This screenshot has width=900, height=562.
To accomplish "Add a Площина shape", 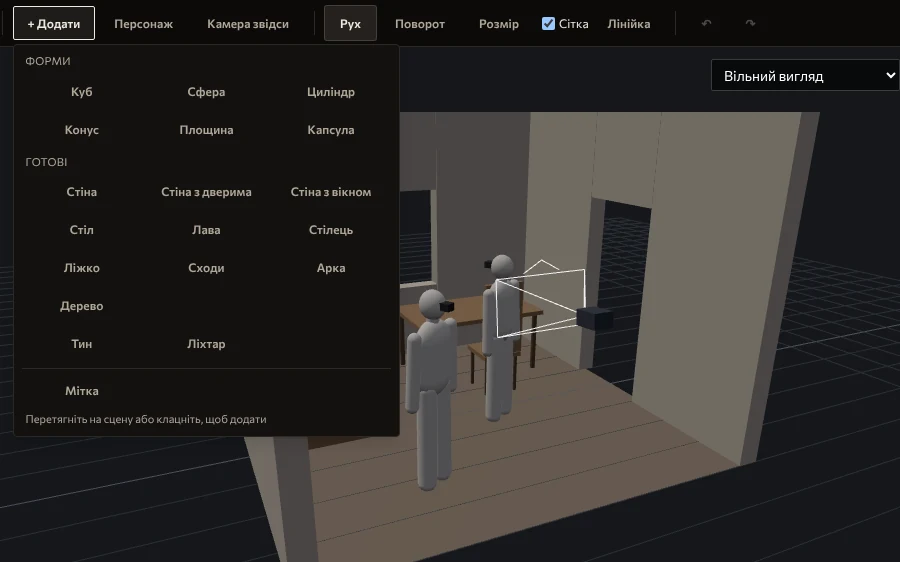I will pos(206,130).
